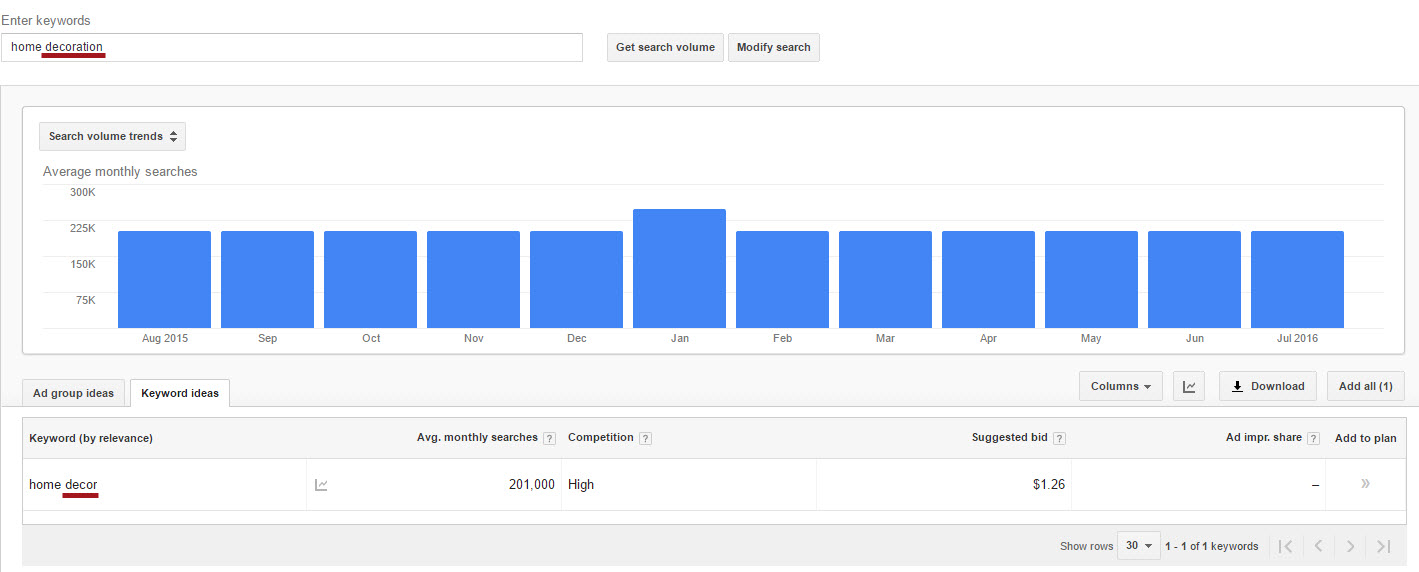The height and width of the screenshot is (572, 1419).
Task: Switch to Ad group ideas tab
Action: [x=74, y=393]
